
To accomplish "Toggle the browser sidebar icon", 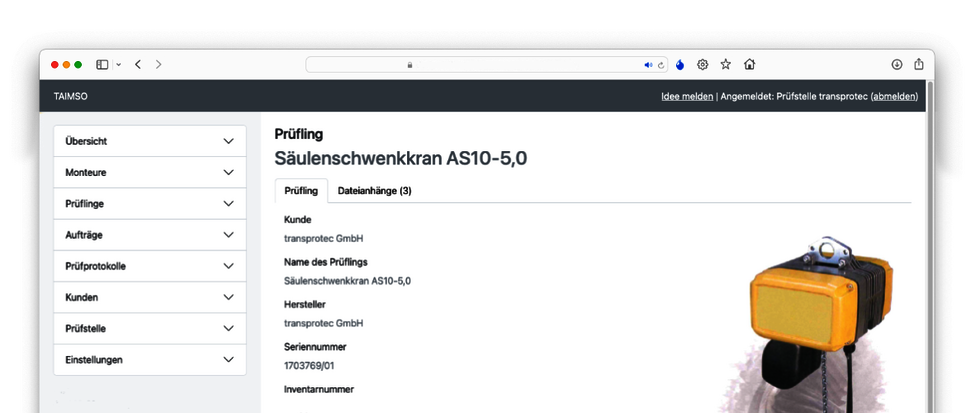I will [x=102, y=64].
